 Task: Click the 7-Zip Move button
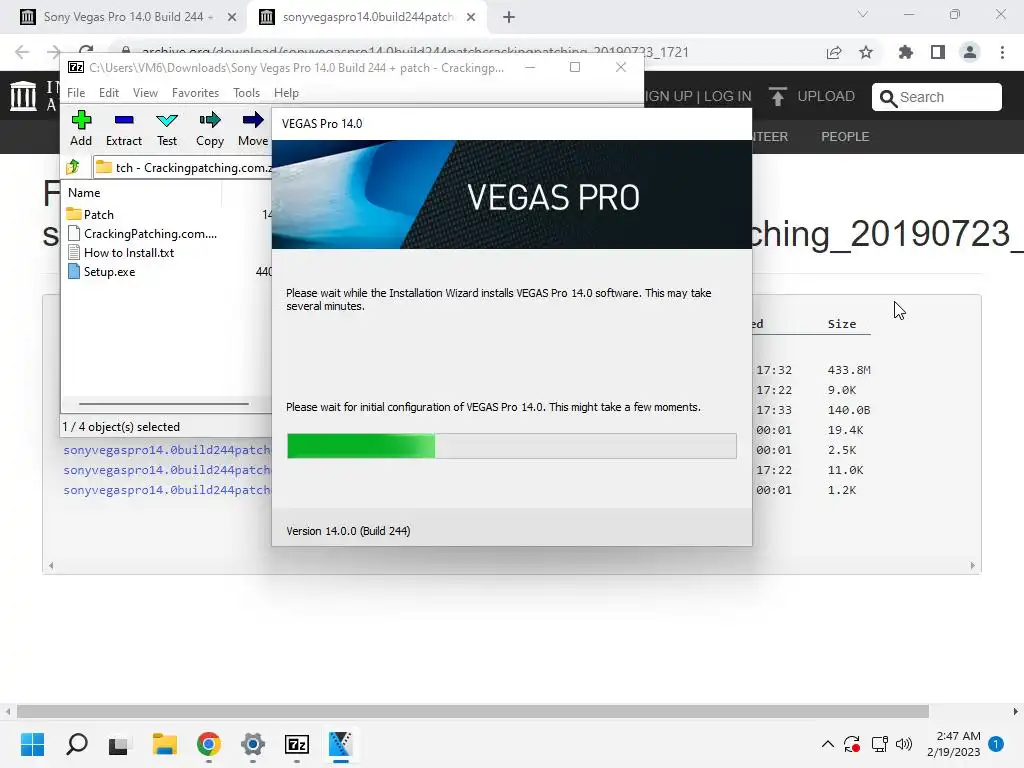pyautogui.click(x=253, y=129)
